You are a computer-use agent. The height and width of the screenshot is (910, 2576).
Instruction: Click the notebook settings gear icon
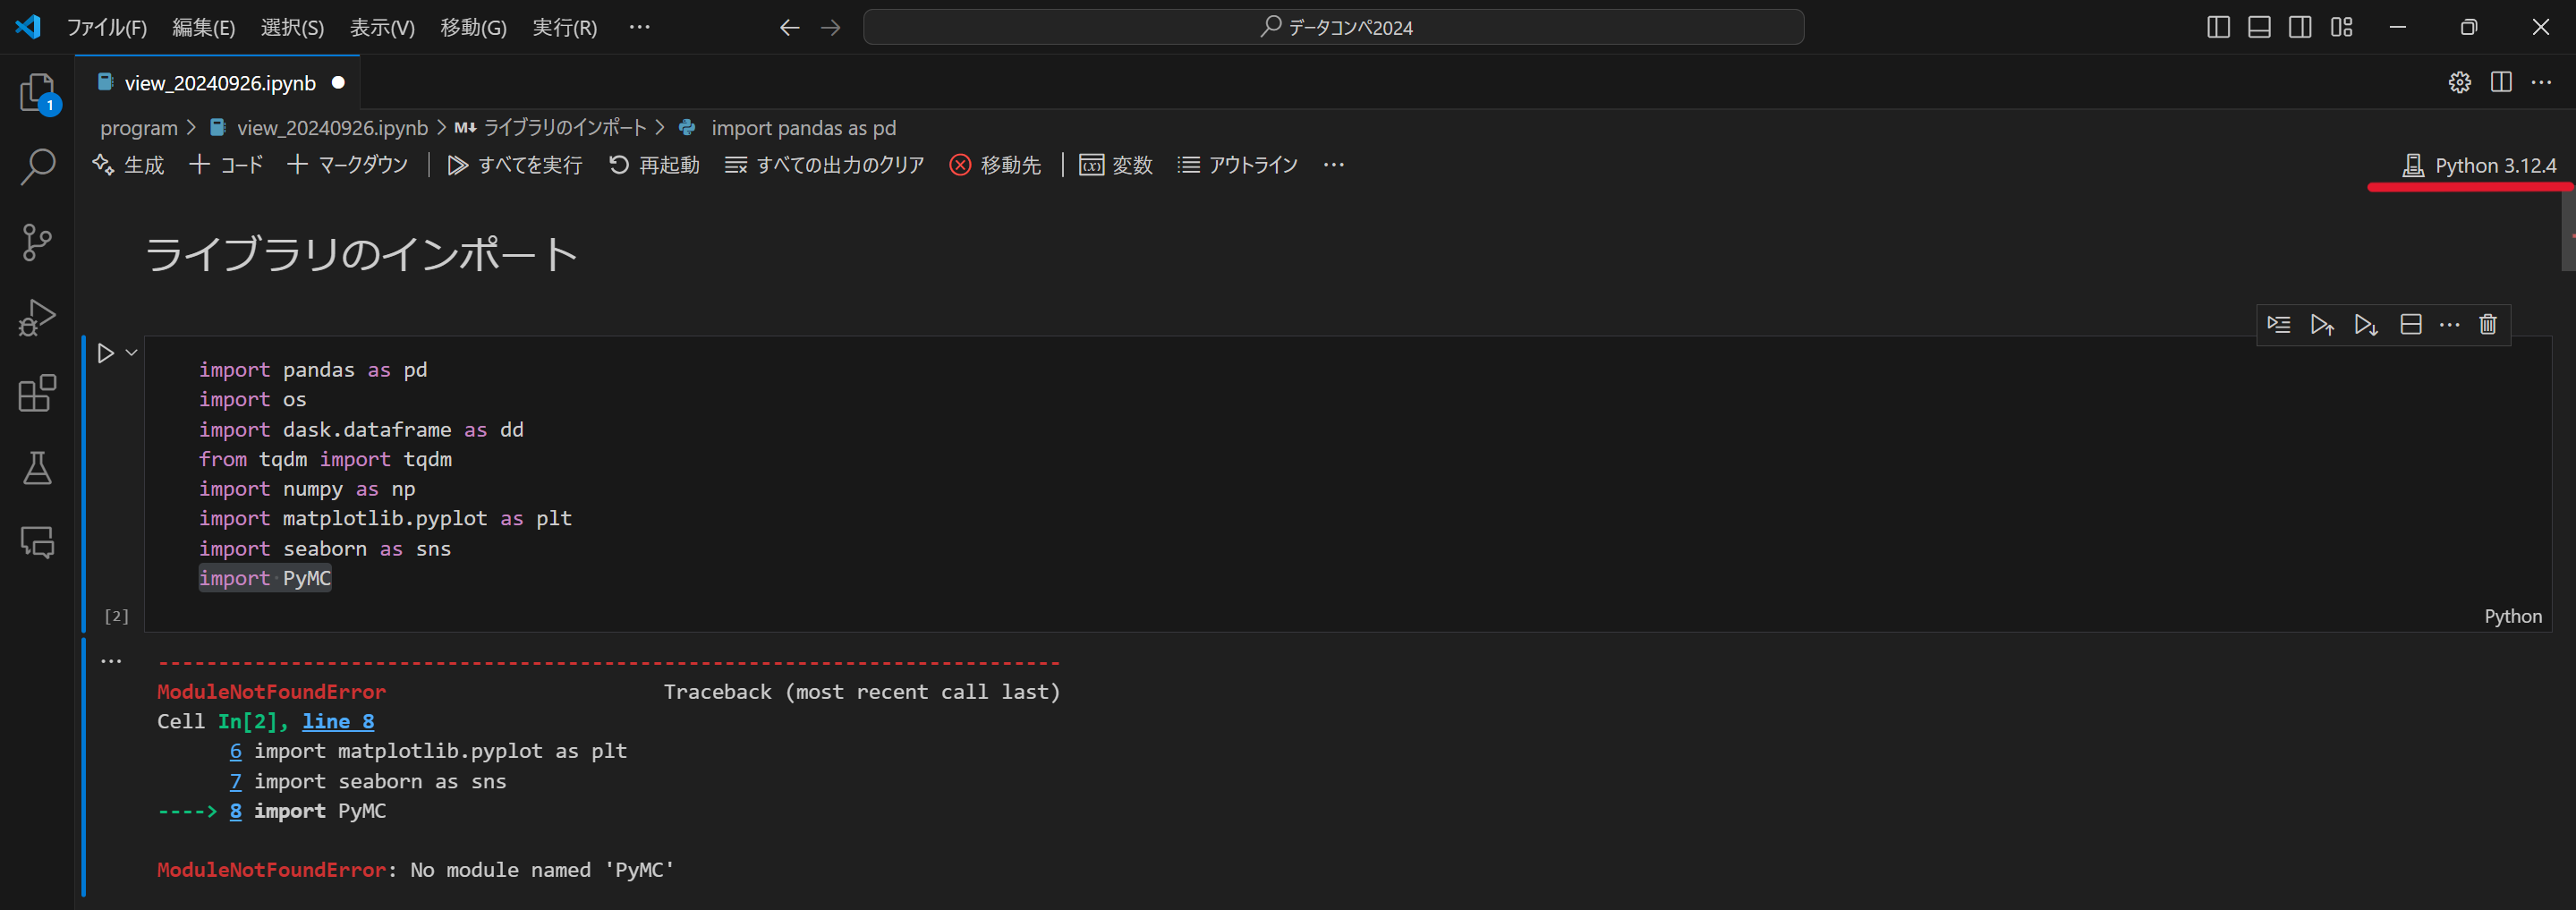click(x=2460, y=83)
